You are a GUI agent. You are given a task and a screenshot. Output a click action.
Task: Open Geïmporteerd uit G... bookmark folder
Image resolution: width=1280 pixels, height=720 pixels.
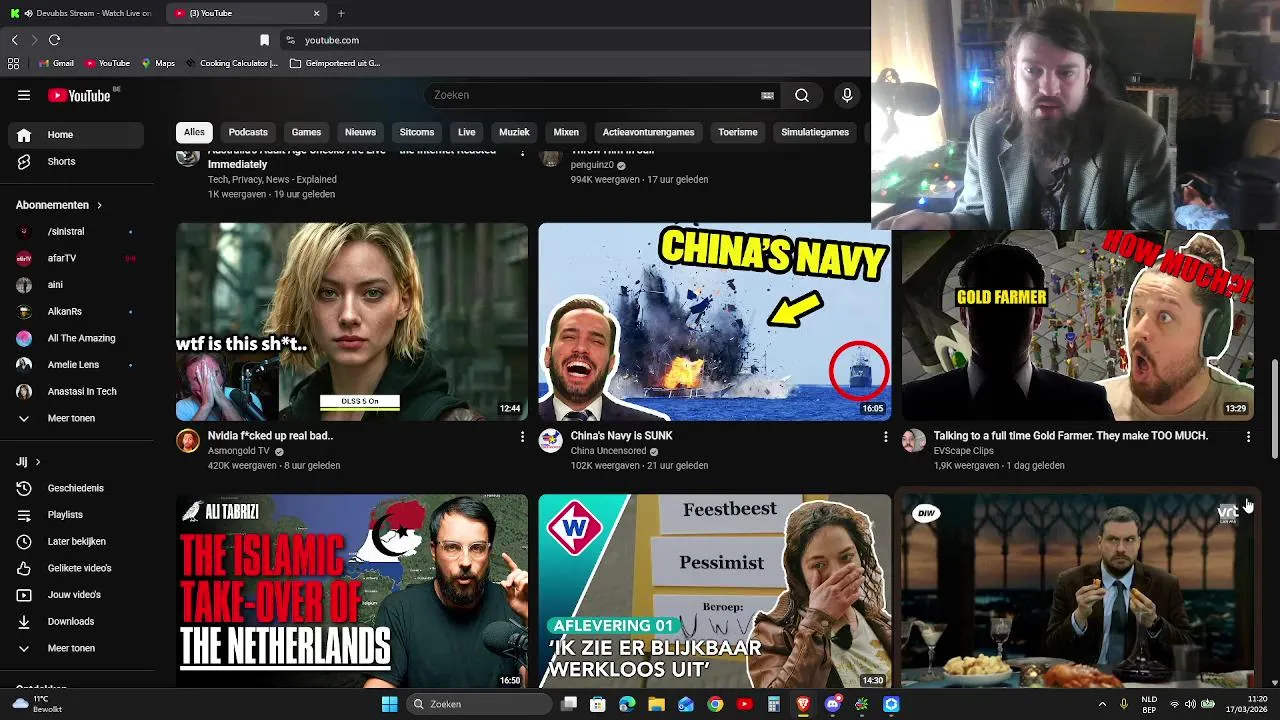(335, 63)
